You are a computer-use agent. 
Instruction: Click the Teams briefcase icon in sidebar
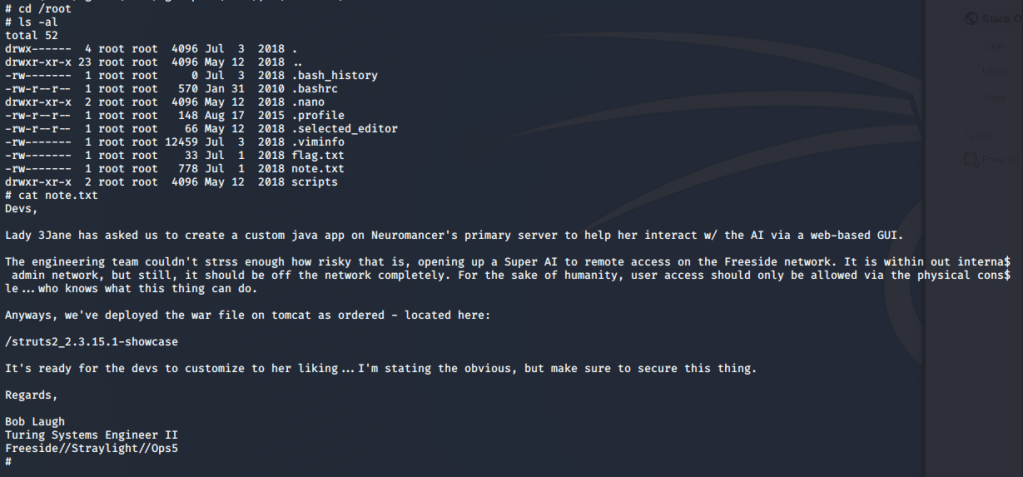968,158
